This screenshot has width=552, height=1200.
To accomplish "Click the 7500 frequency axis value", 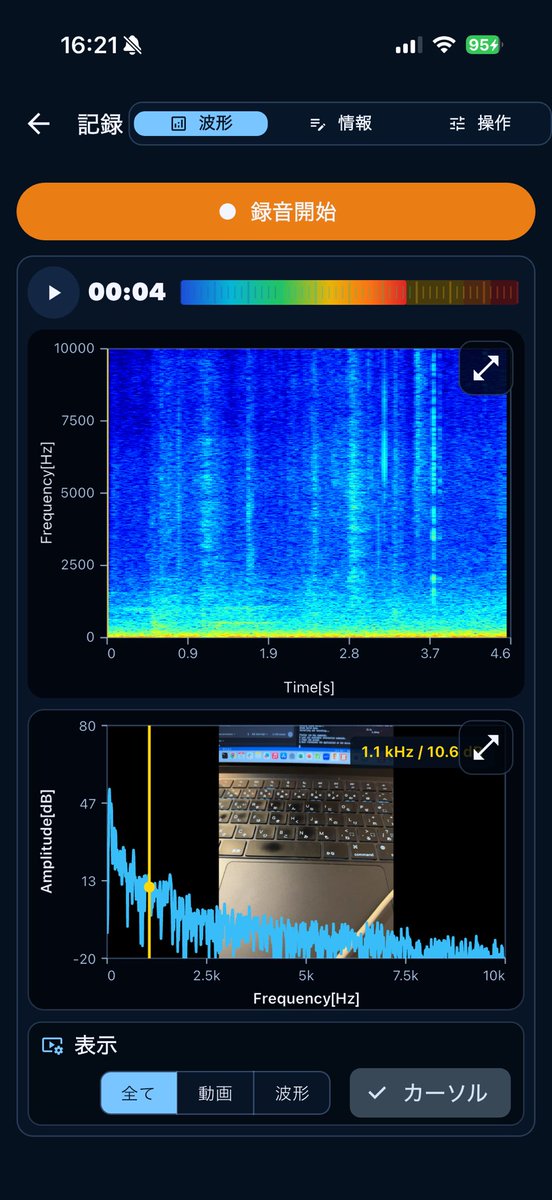I will [x=79, y=421].
